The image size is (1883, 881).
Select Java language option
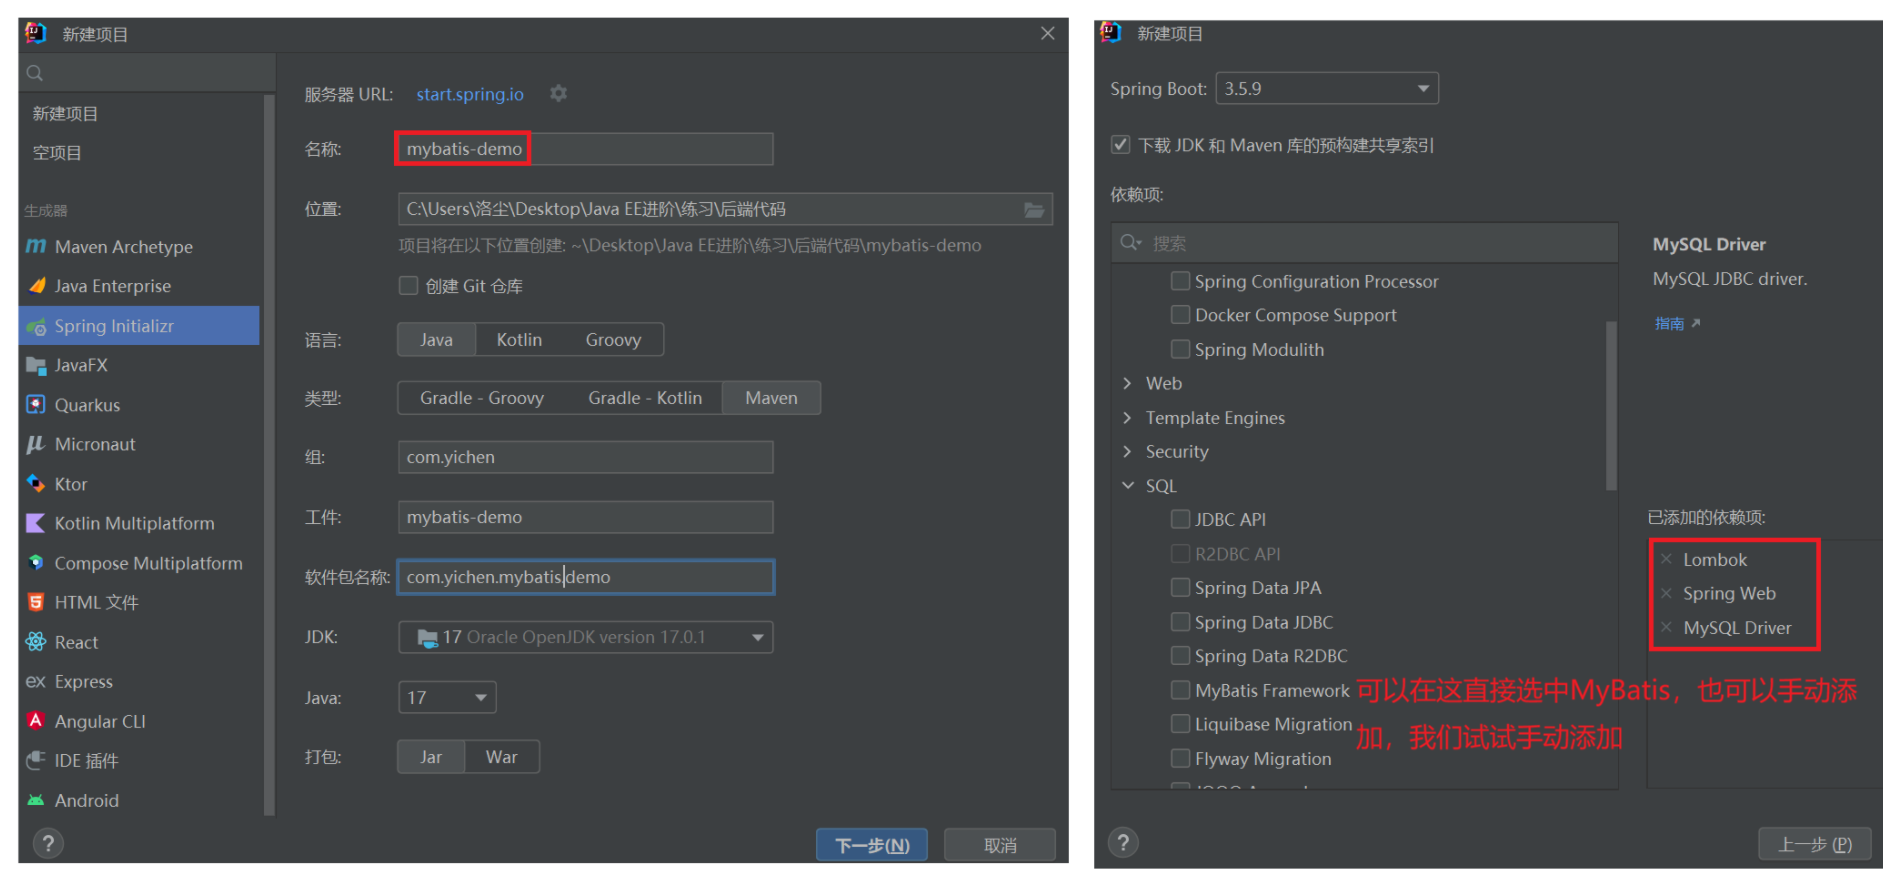click(x=436, y=340)
